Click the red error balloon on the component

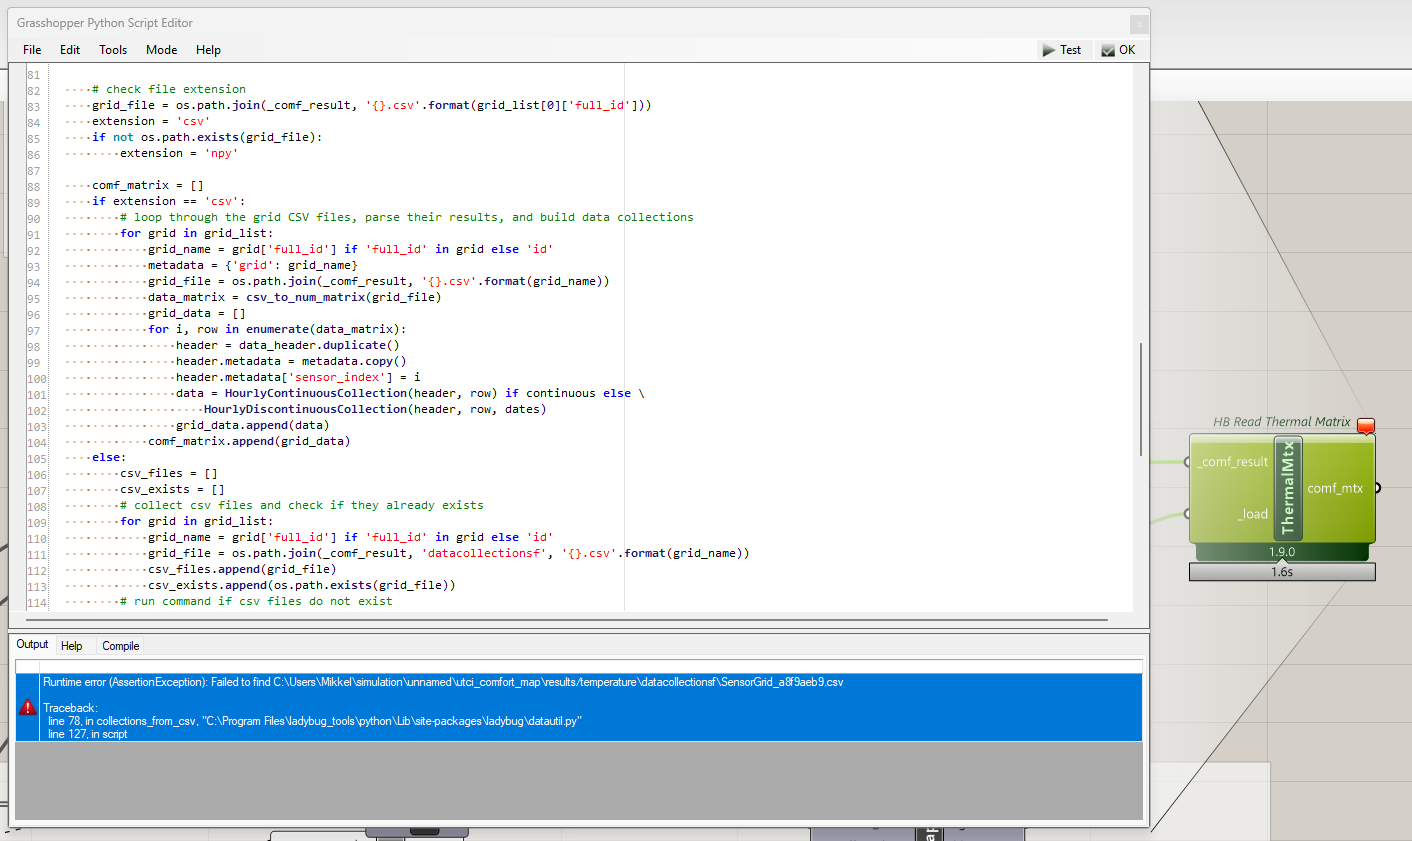1365,426
